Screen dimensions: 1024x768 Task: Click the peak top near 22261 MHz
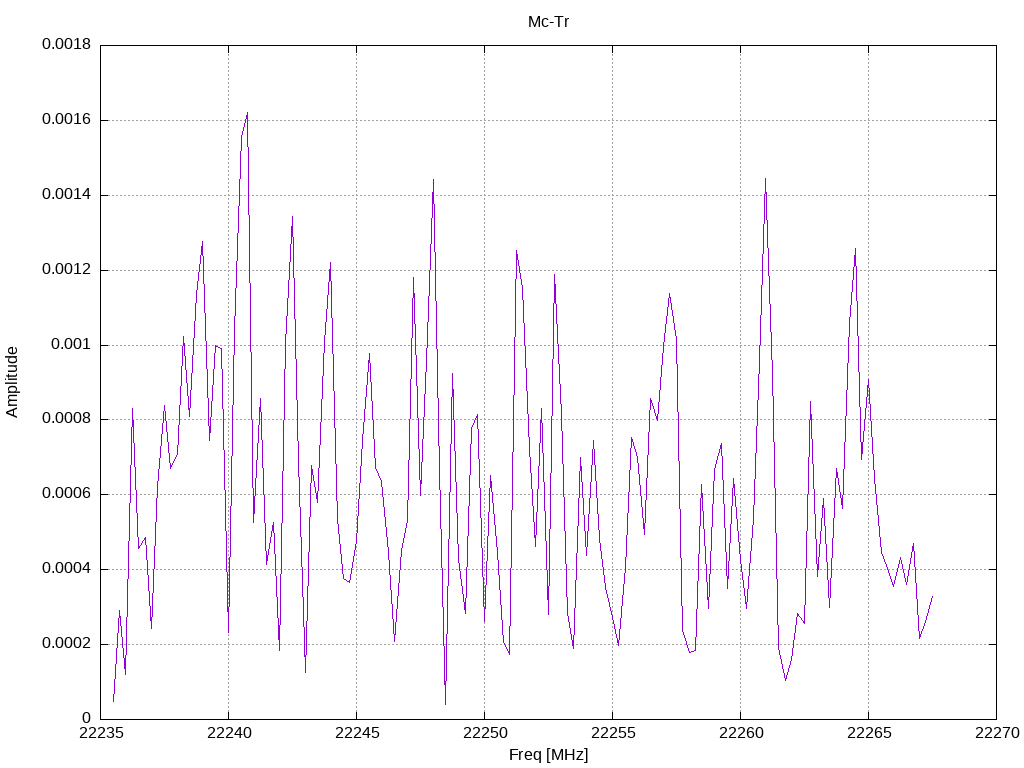pos(765,178)
